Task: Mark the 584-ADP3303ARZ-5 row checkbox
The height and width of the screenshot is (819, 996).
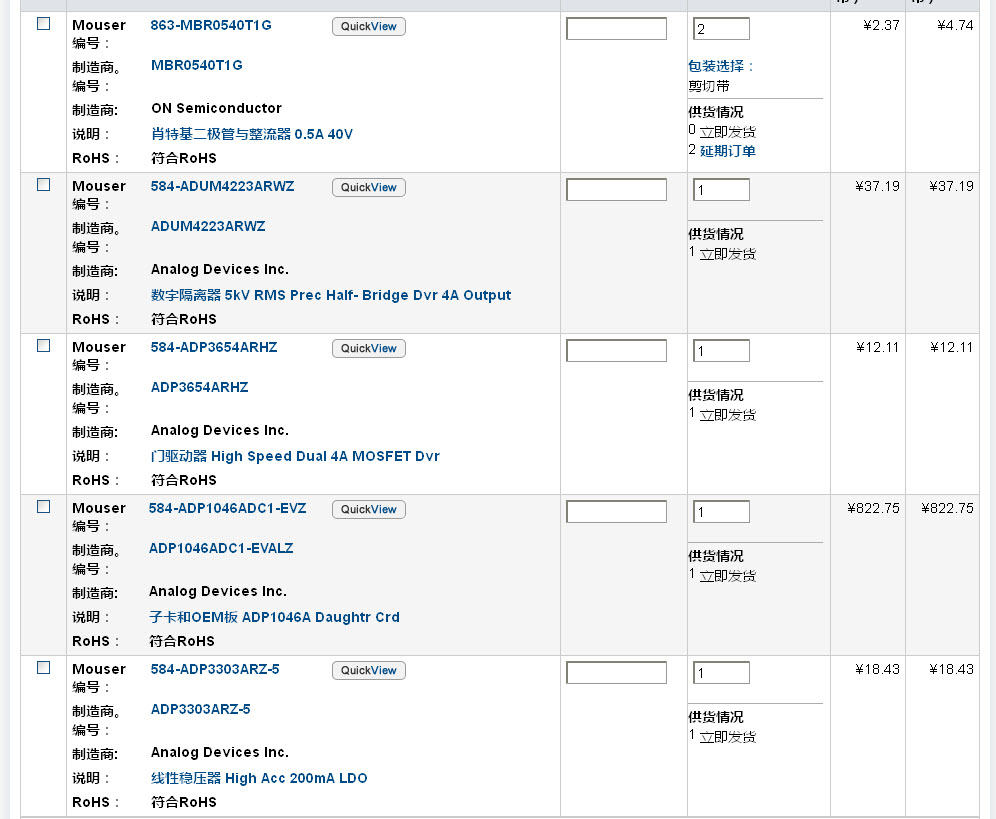Action: (x=43, y=668)
